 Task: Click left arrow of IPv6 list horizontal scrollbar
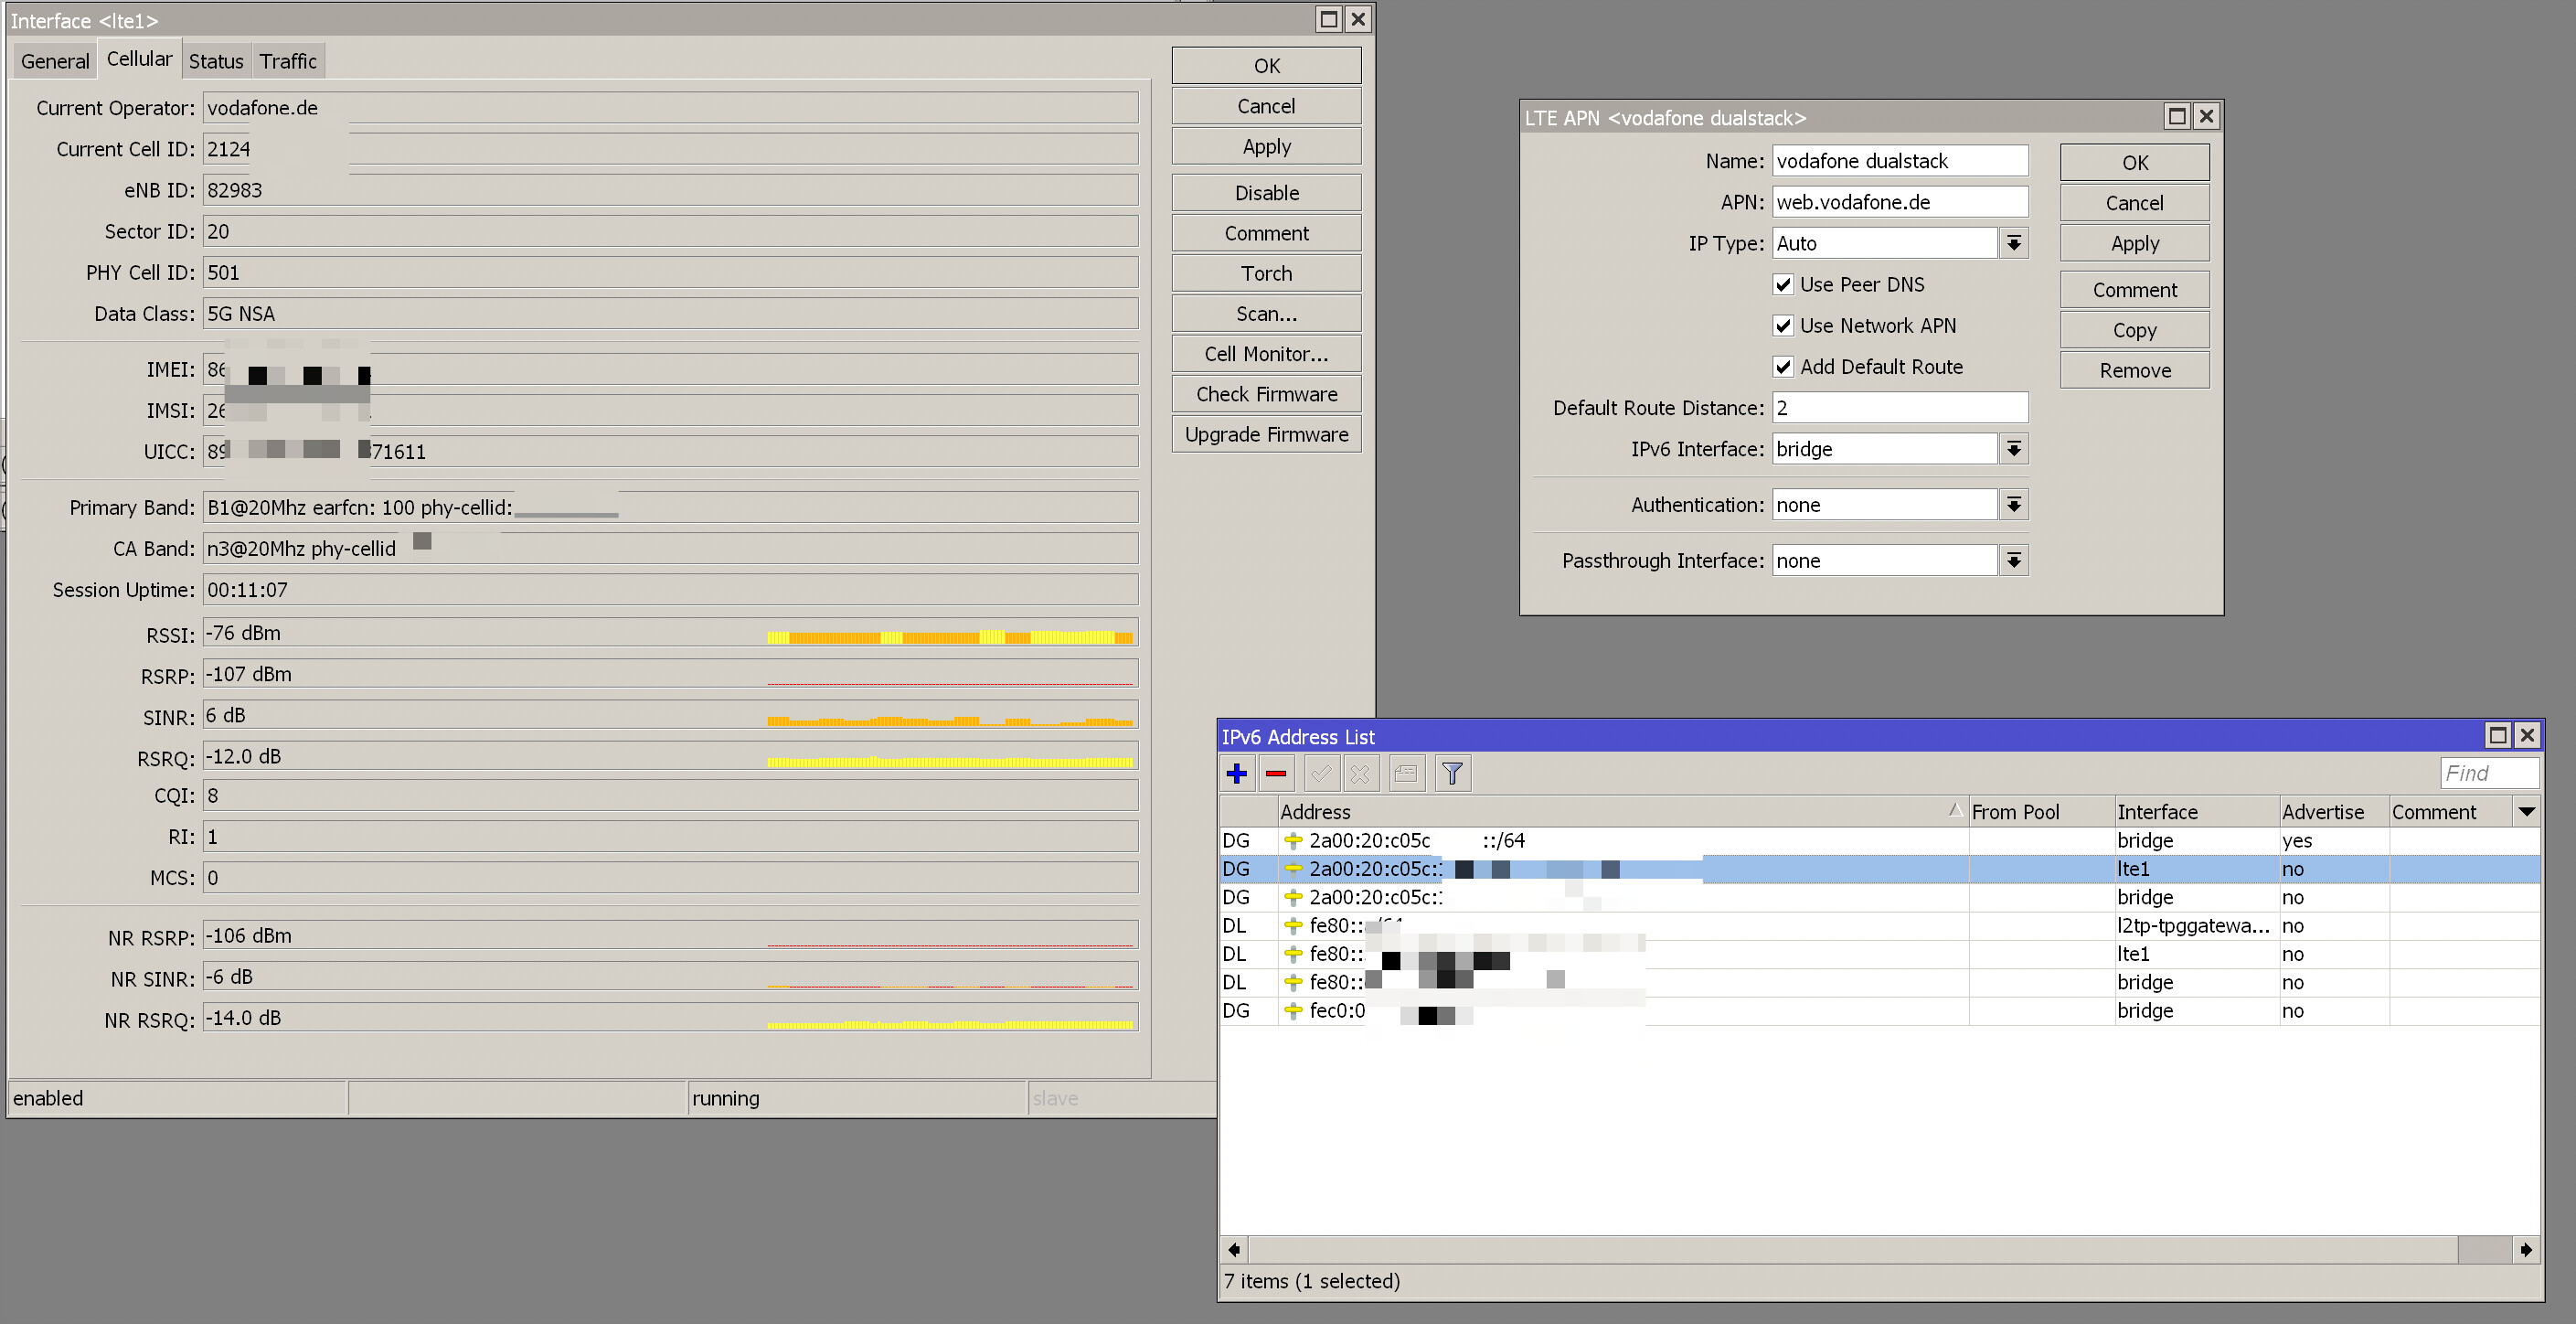click(1234, 1249)
